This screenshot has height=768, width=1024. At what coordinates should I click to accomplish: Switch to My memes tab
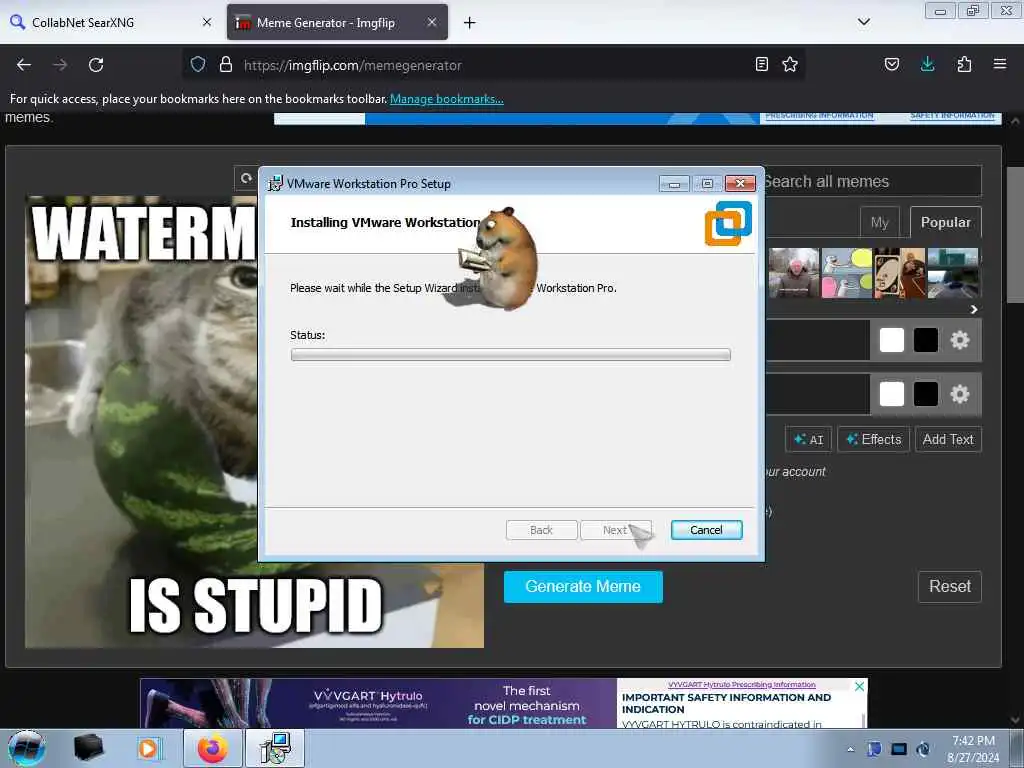tap(880, 222)
